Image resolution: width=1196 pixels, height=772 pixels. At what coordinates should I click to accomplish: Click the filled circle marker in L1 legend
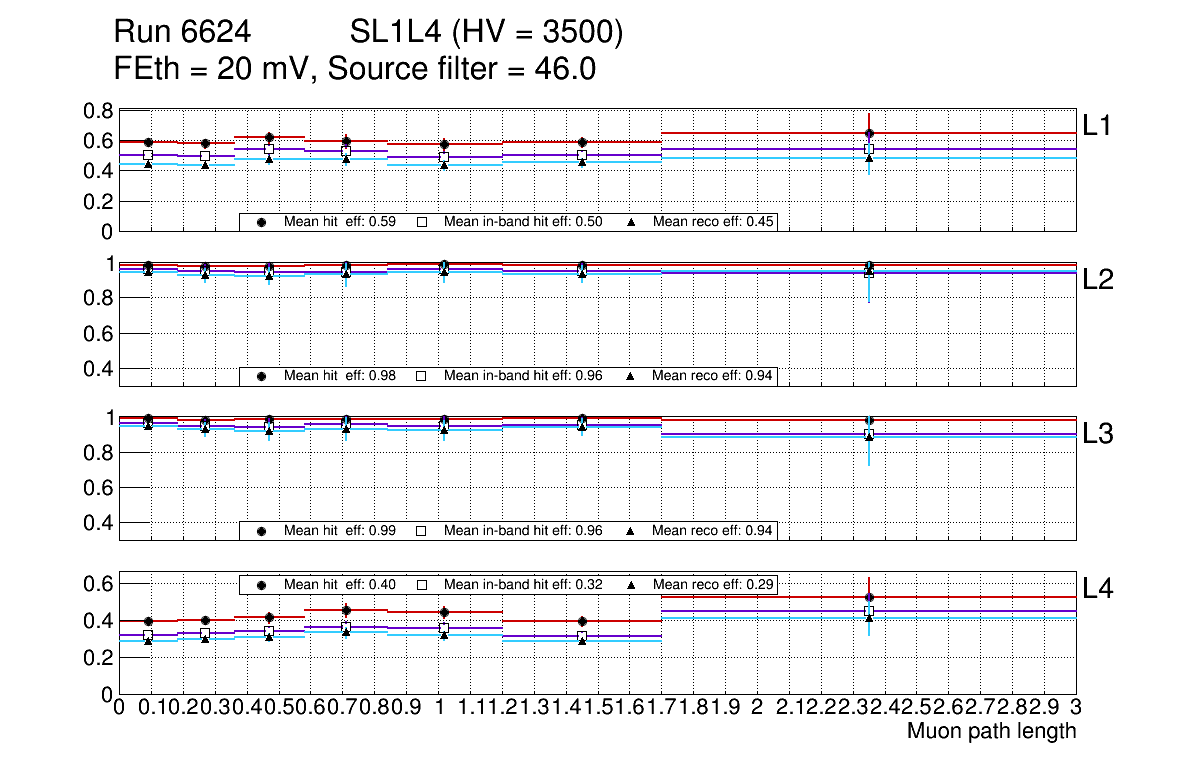(x=261, y=222)
